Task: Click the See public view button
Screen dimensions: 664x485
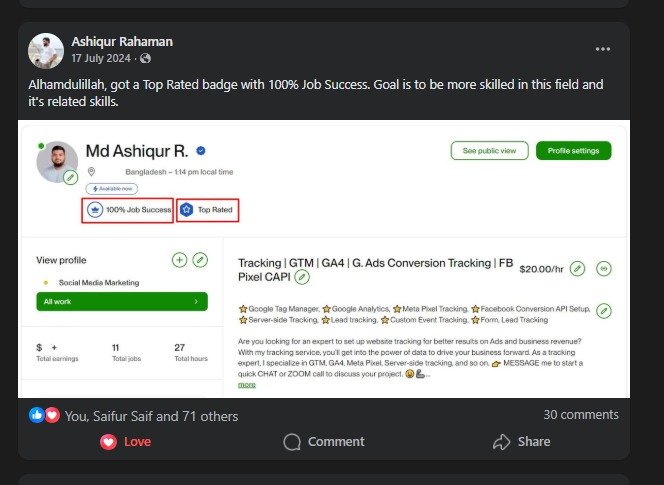Action: 489,151
